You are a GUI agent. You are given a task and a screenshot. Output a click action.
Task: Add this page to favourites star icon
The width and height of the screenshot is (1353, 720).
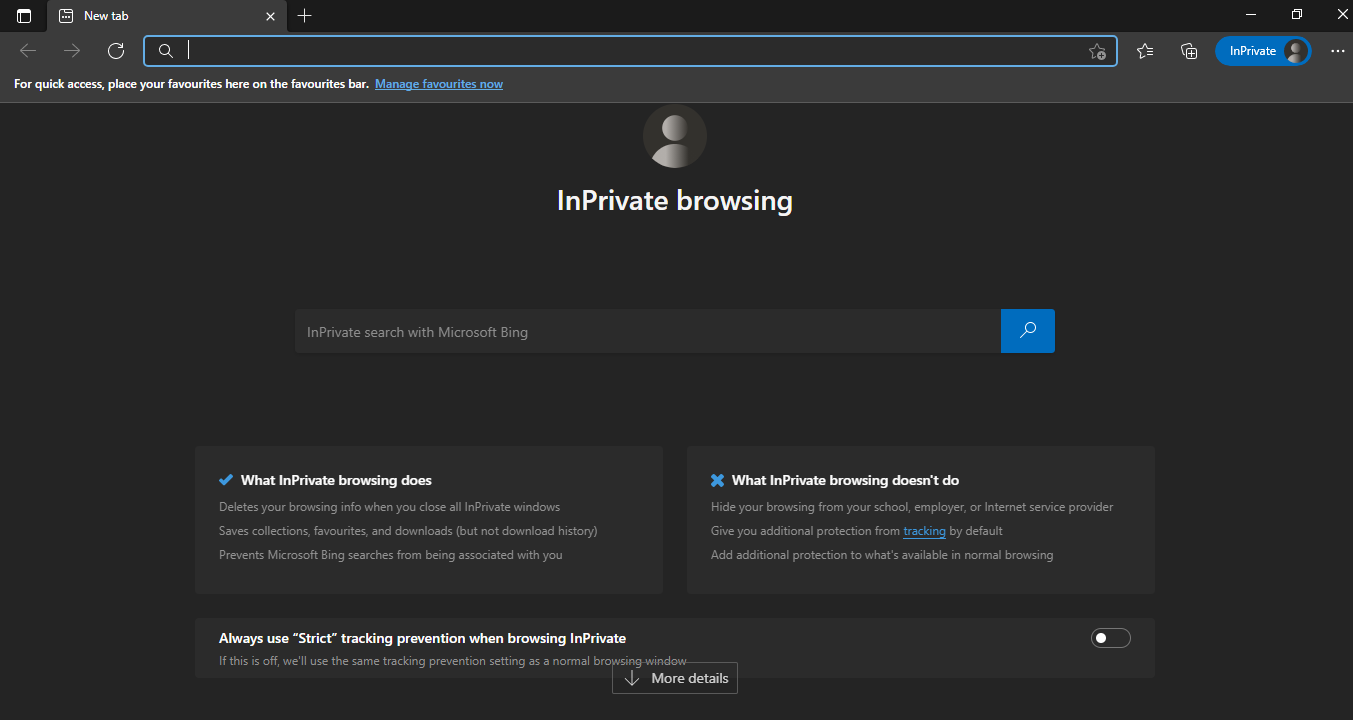coord(1097,52)
